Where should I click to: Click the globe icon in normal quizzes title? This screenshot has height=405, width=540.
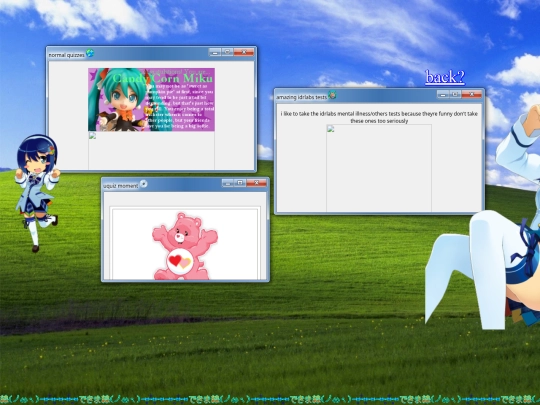point(90,53)
